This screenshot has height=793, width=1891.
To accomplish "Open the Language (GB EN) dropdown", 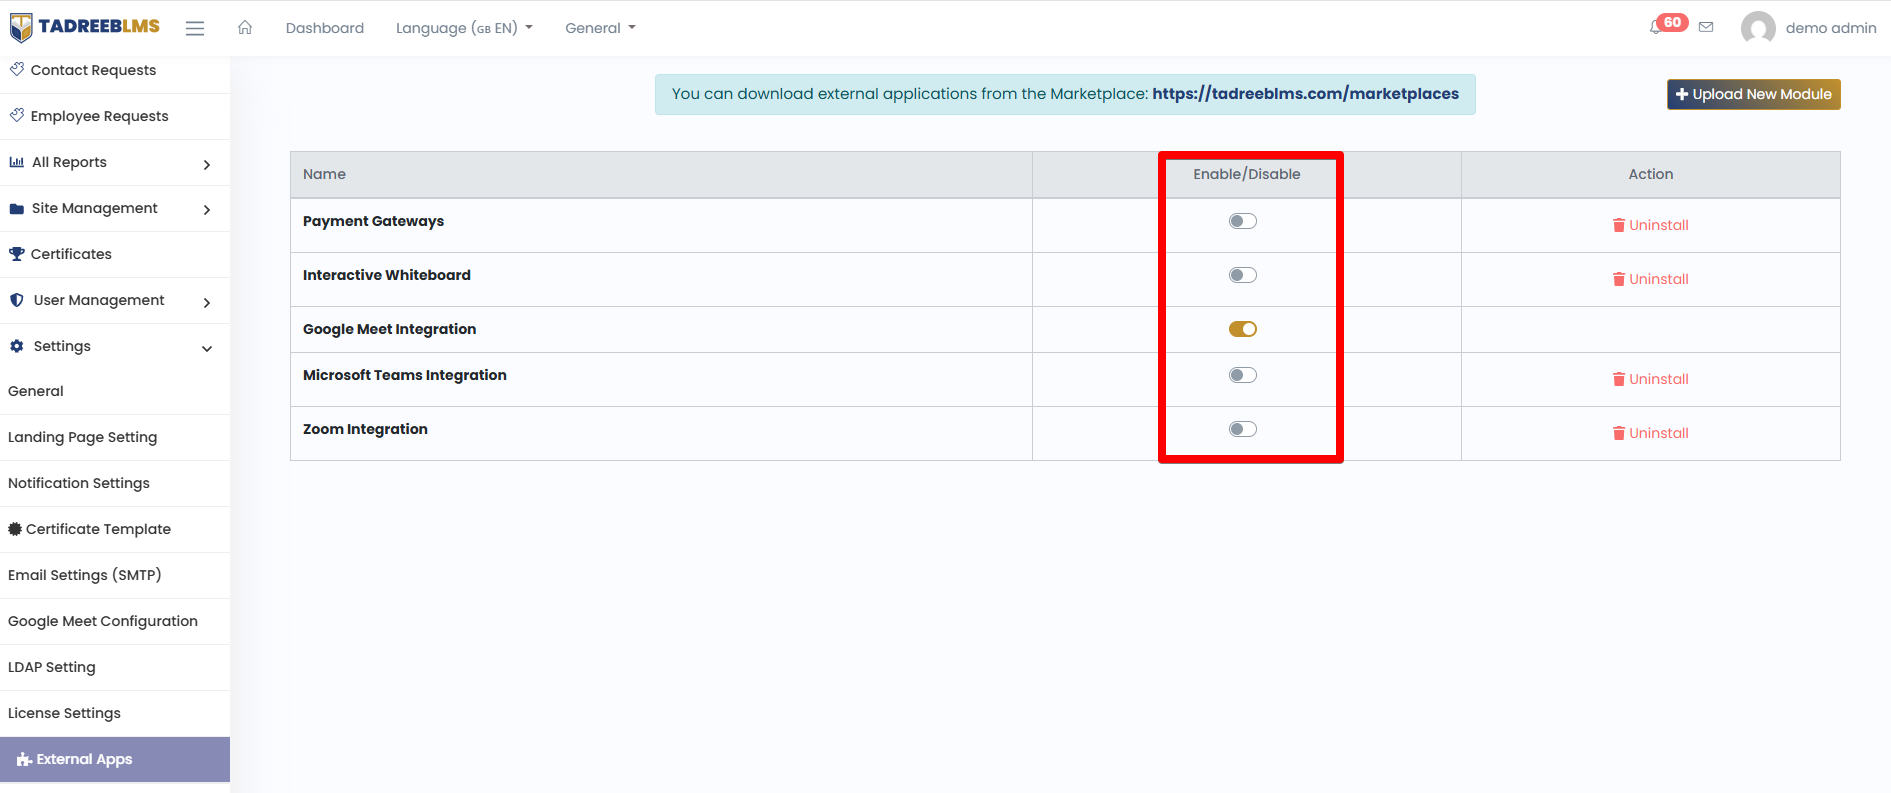I will coord(464,28).
